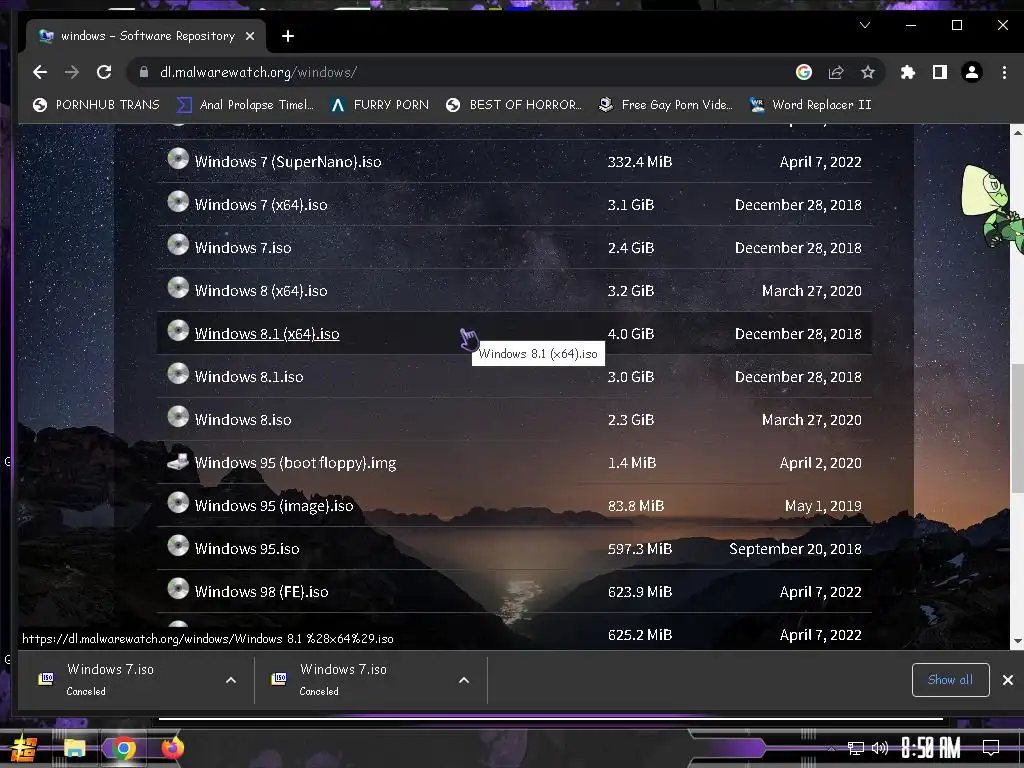Download Windows 95 (boot floppy).img

pyautogui.click(x=295, y=463)
